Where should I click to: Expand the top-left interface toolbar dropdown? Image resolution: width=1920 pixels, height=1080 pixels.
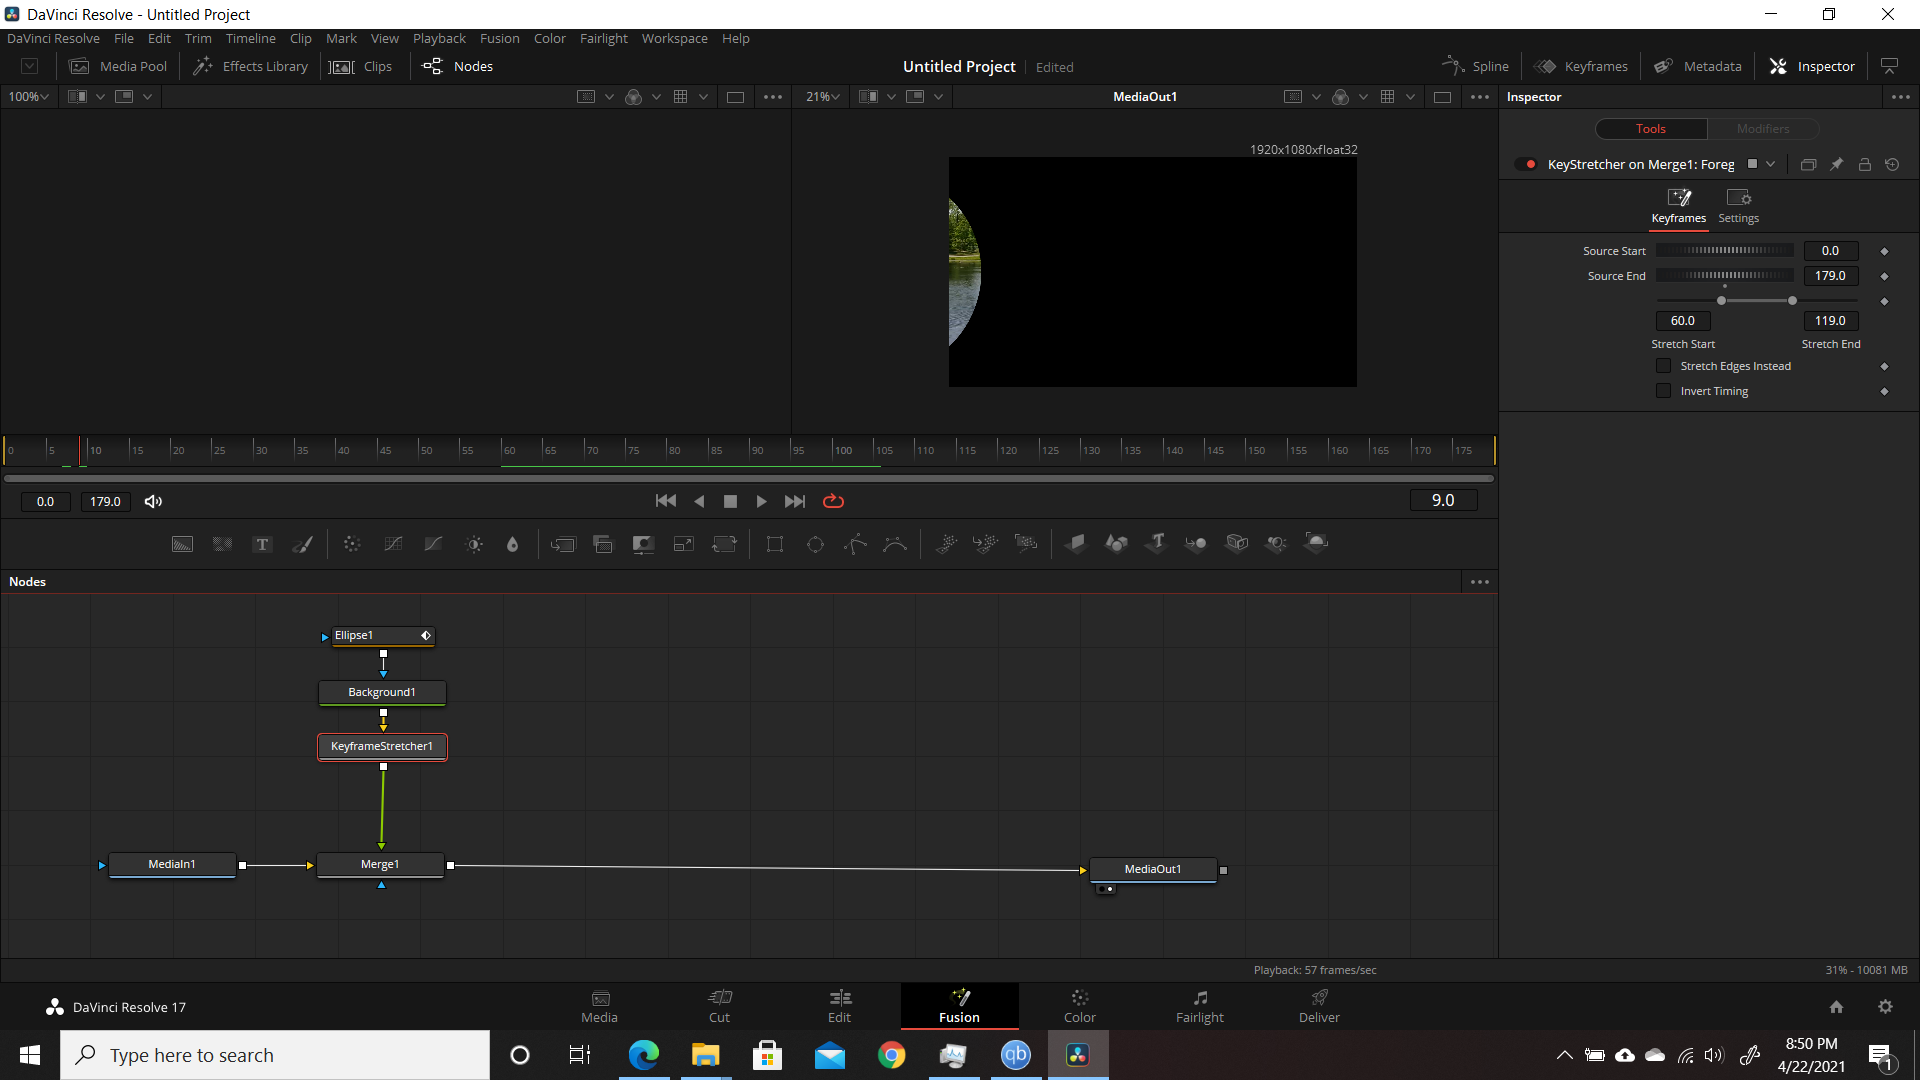[x=30, y=66]
